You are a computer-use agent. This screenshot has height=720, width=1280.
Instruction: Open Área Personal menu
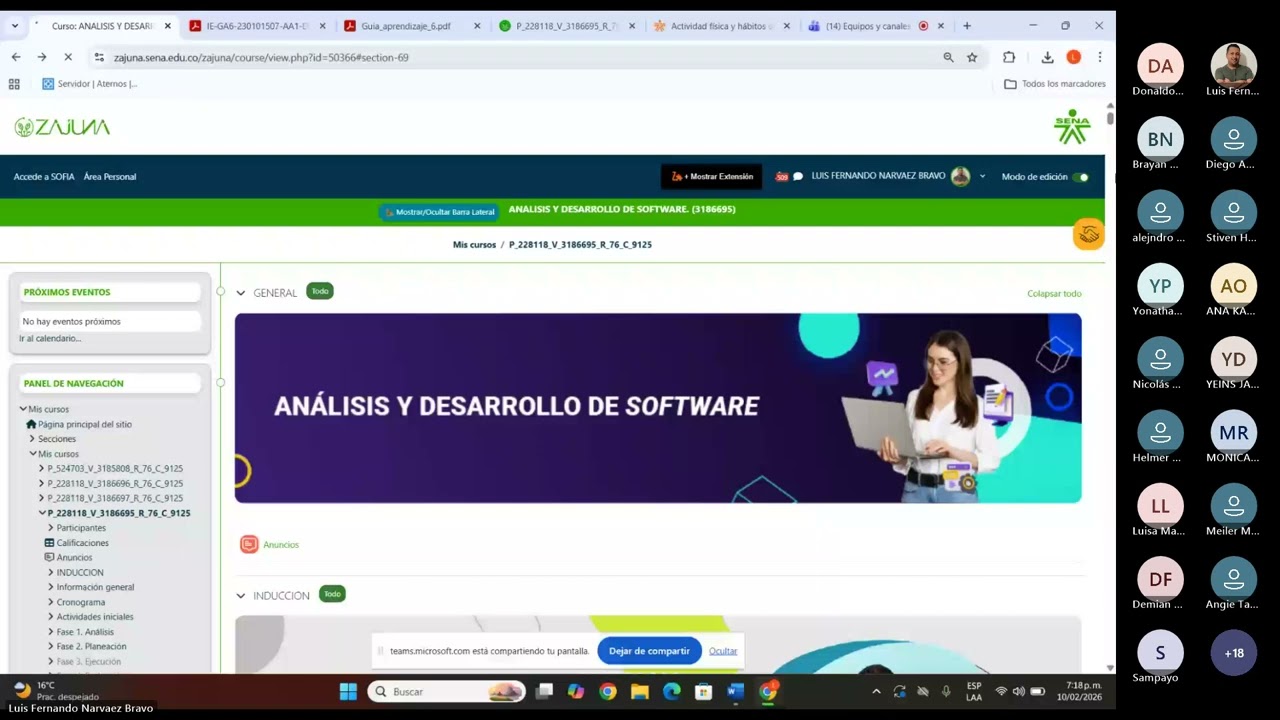pos(110,177)
